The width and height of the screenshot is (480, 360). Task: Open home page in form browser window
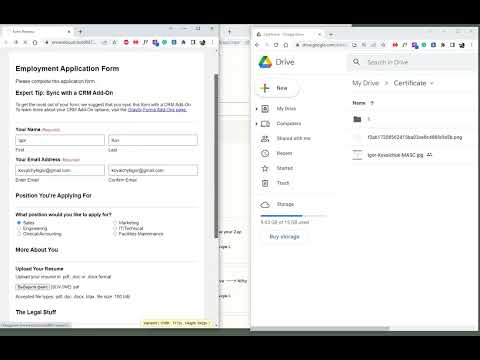point(35,42)
